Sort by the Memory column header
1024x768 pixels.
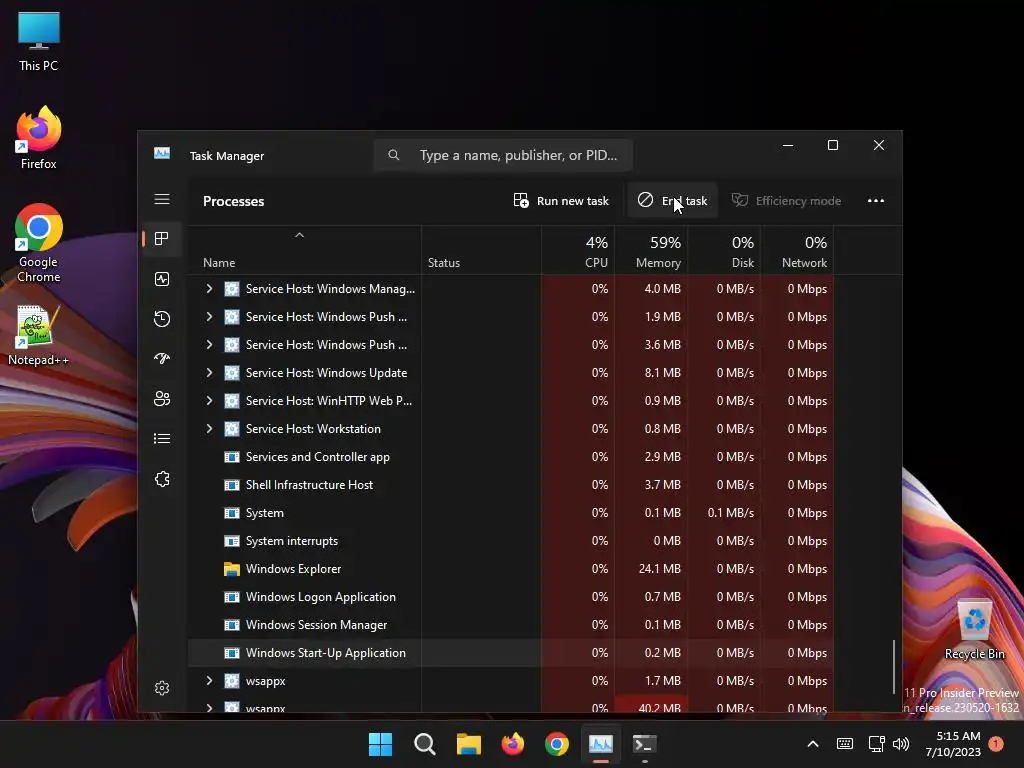(x=651, y=251)
